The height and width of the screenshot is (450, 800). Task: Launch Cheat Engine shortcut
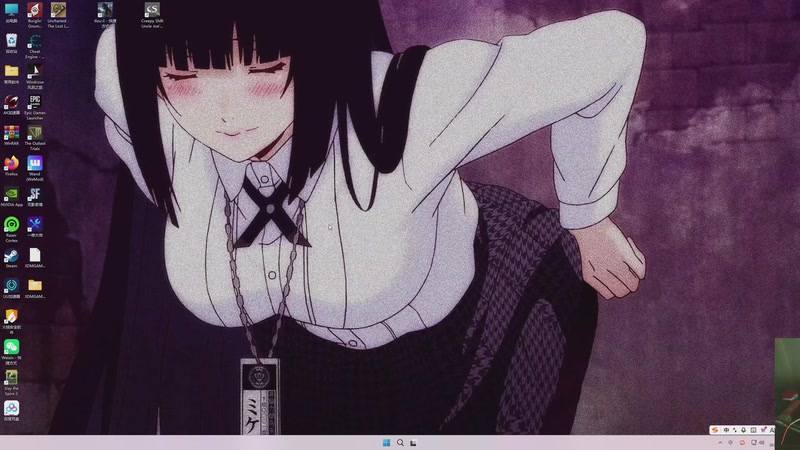coord(35,46)
